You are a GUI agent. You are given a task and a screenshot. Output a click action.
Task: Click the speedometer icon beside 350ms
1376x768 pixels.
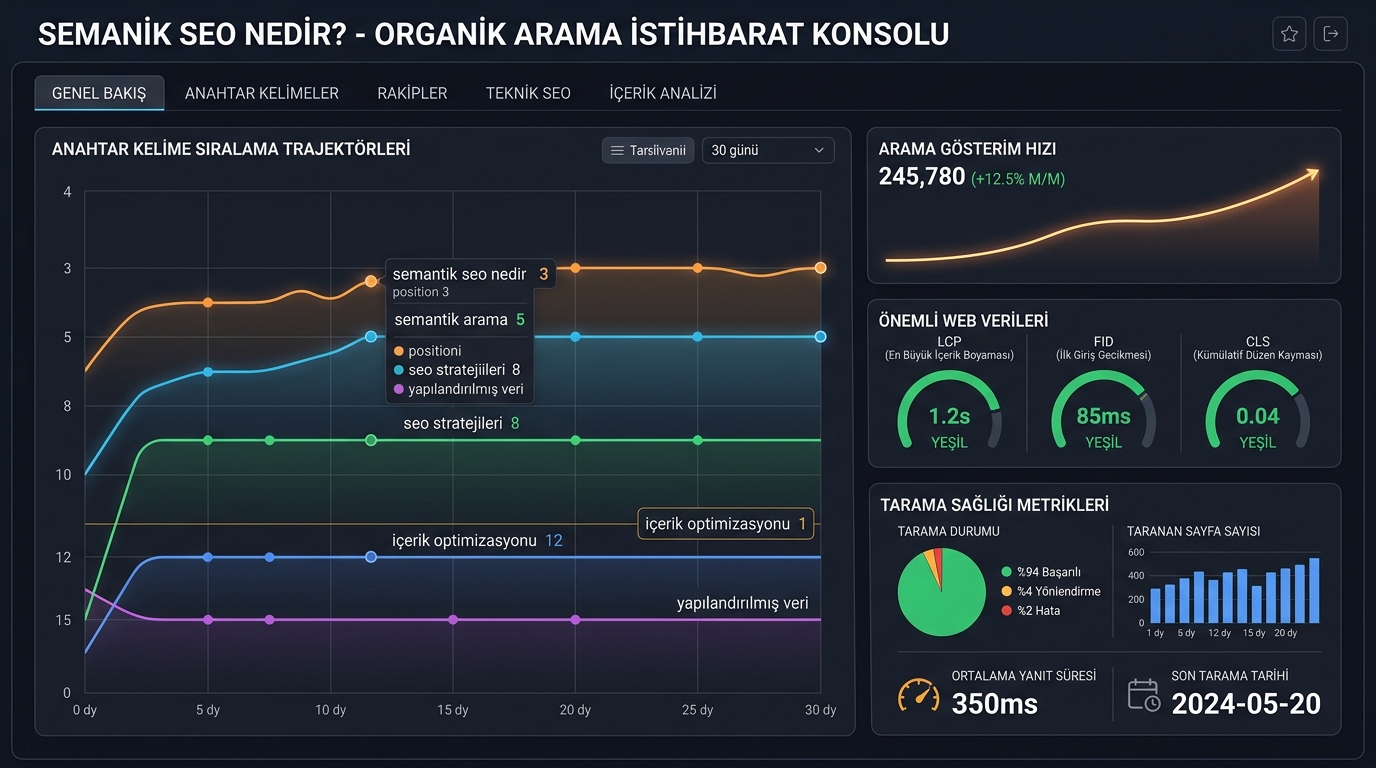point(919,694)
